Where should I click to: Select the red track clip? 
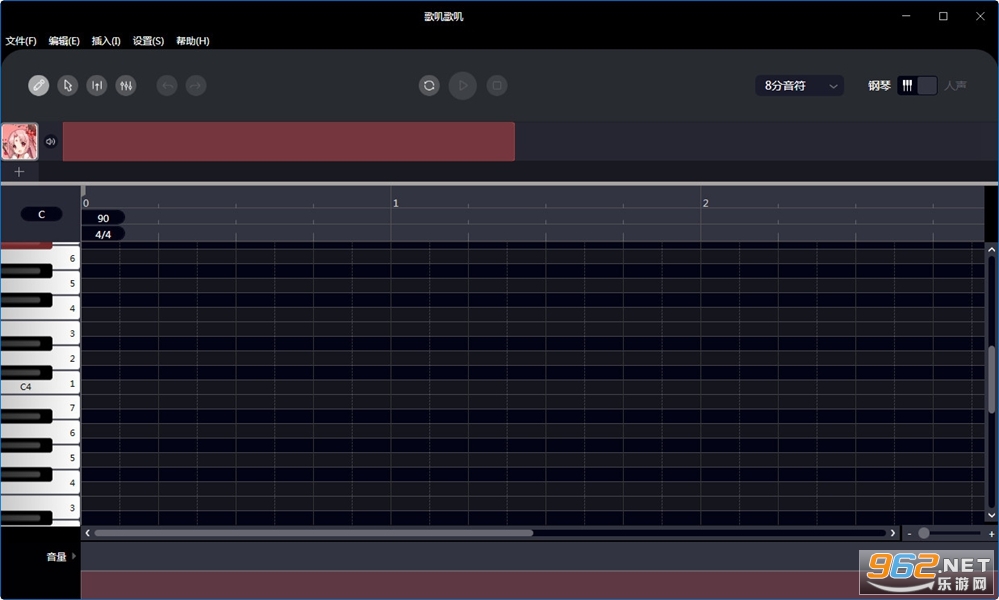point(289,141)
